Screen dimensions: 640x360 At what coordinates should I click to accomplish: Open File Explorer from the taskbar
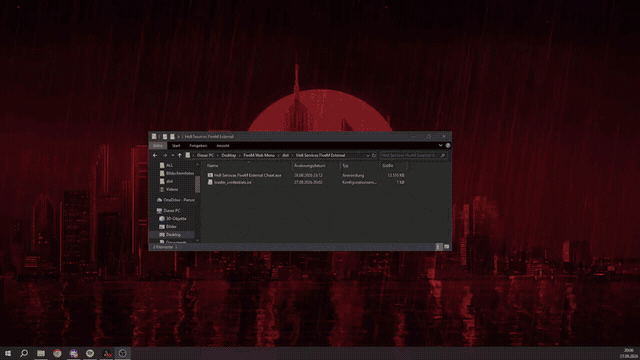point(41,353)
